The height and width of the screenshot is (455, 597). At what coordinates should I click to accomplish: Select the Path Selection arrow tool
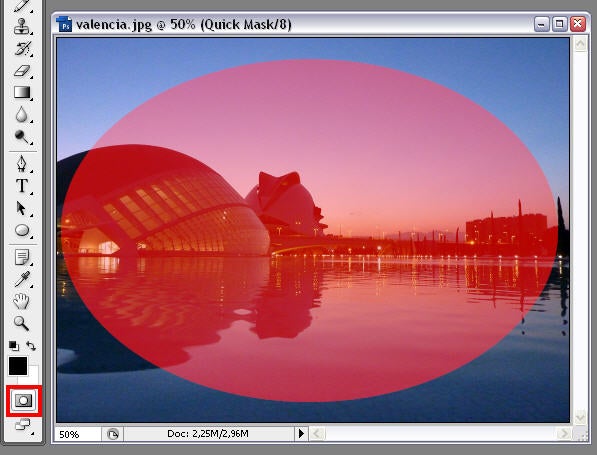click(x=22, y=208)
